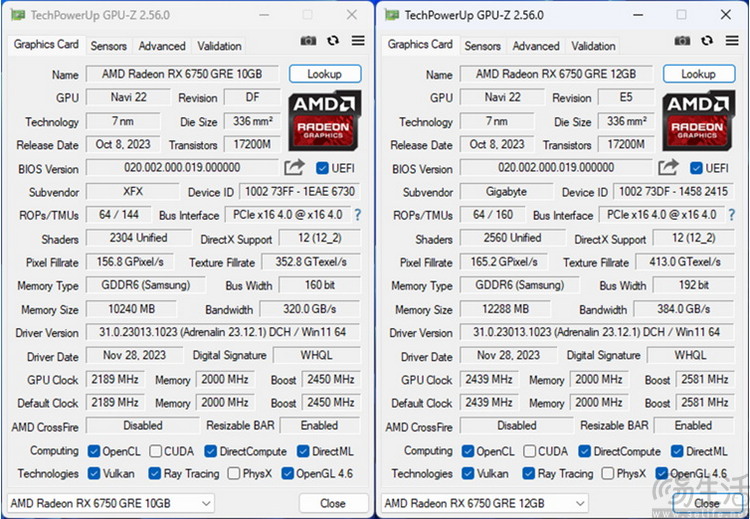Click AMD Radeon logo in 10GB window
Image resolution: width=750 pixels, height=519 pixels.
(x=324, y=121)
